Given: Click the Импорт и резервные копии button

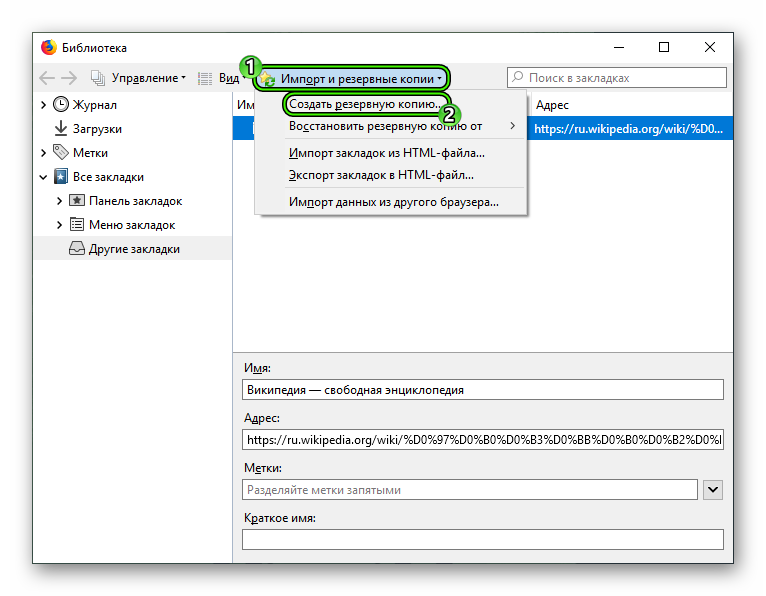Looking at the screenshot, I should click(x=351, y=78).
